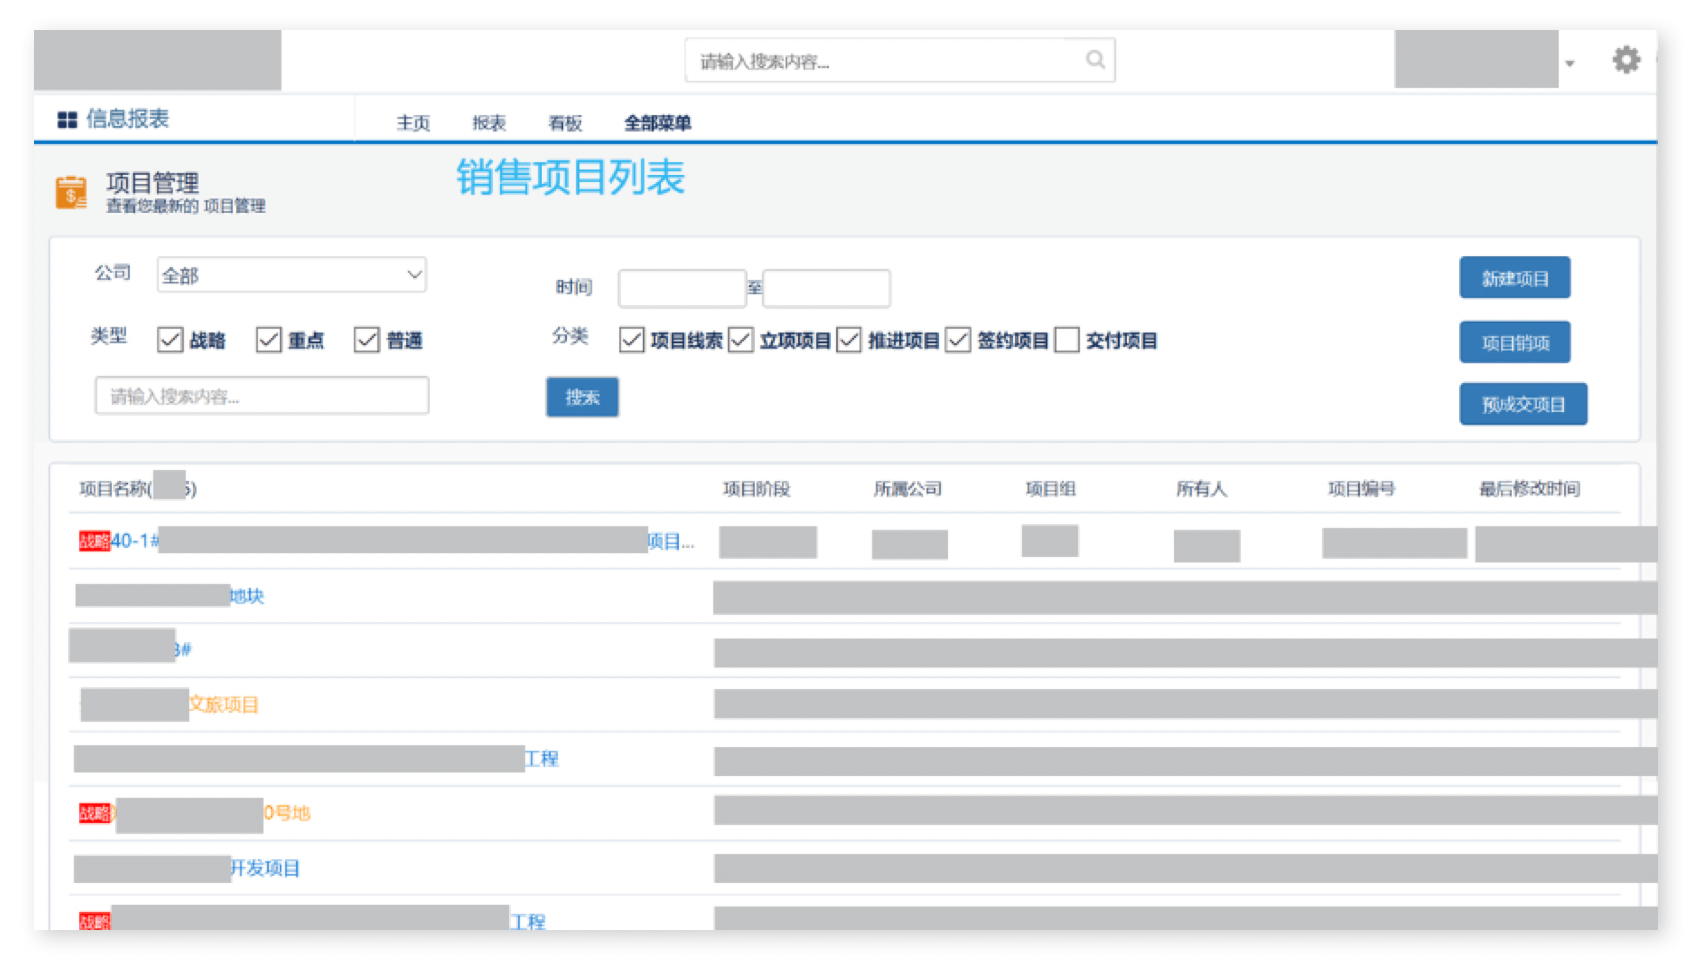This screenshot has height=968, width=1690.
Task: Click the 最后修改时间 column header
Action: coord(1530,489)
